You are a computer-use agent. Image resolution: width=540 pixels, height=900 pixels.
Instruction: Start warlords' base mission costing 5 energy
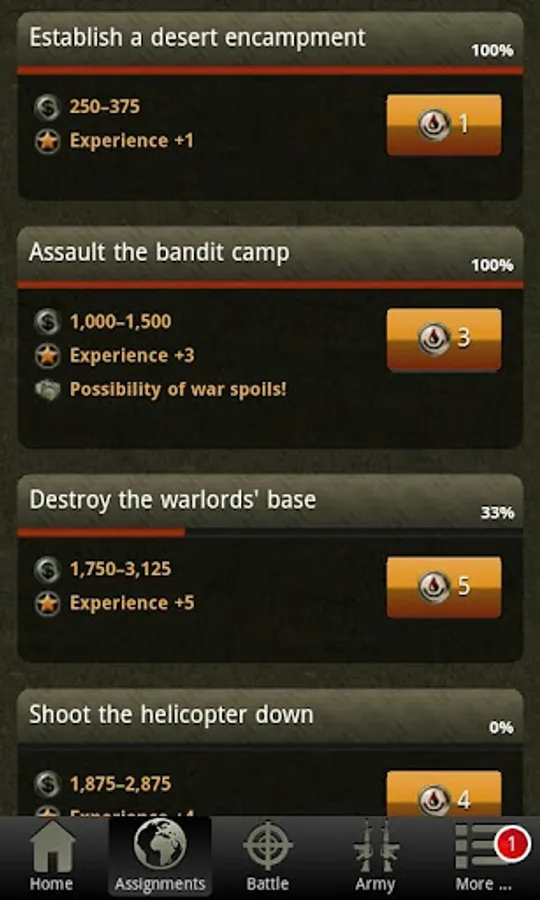(444, 587)
